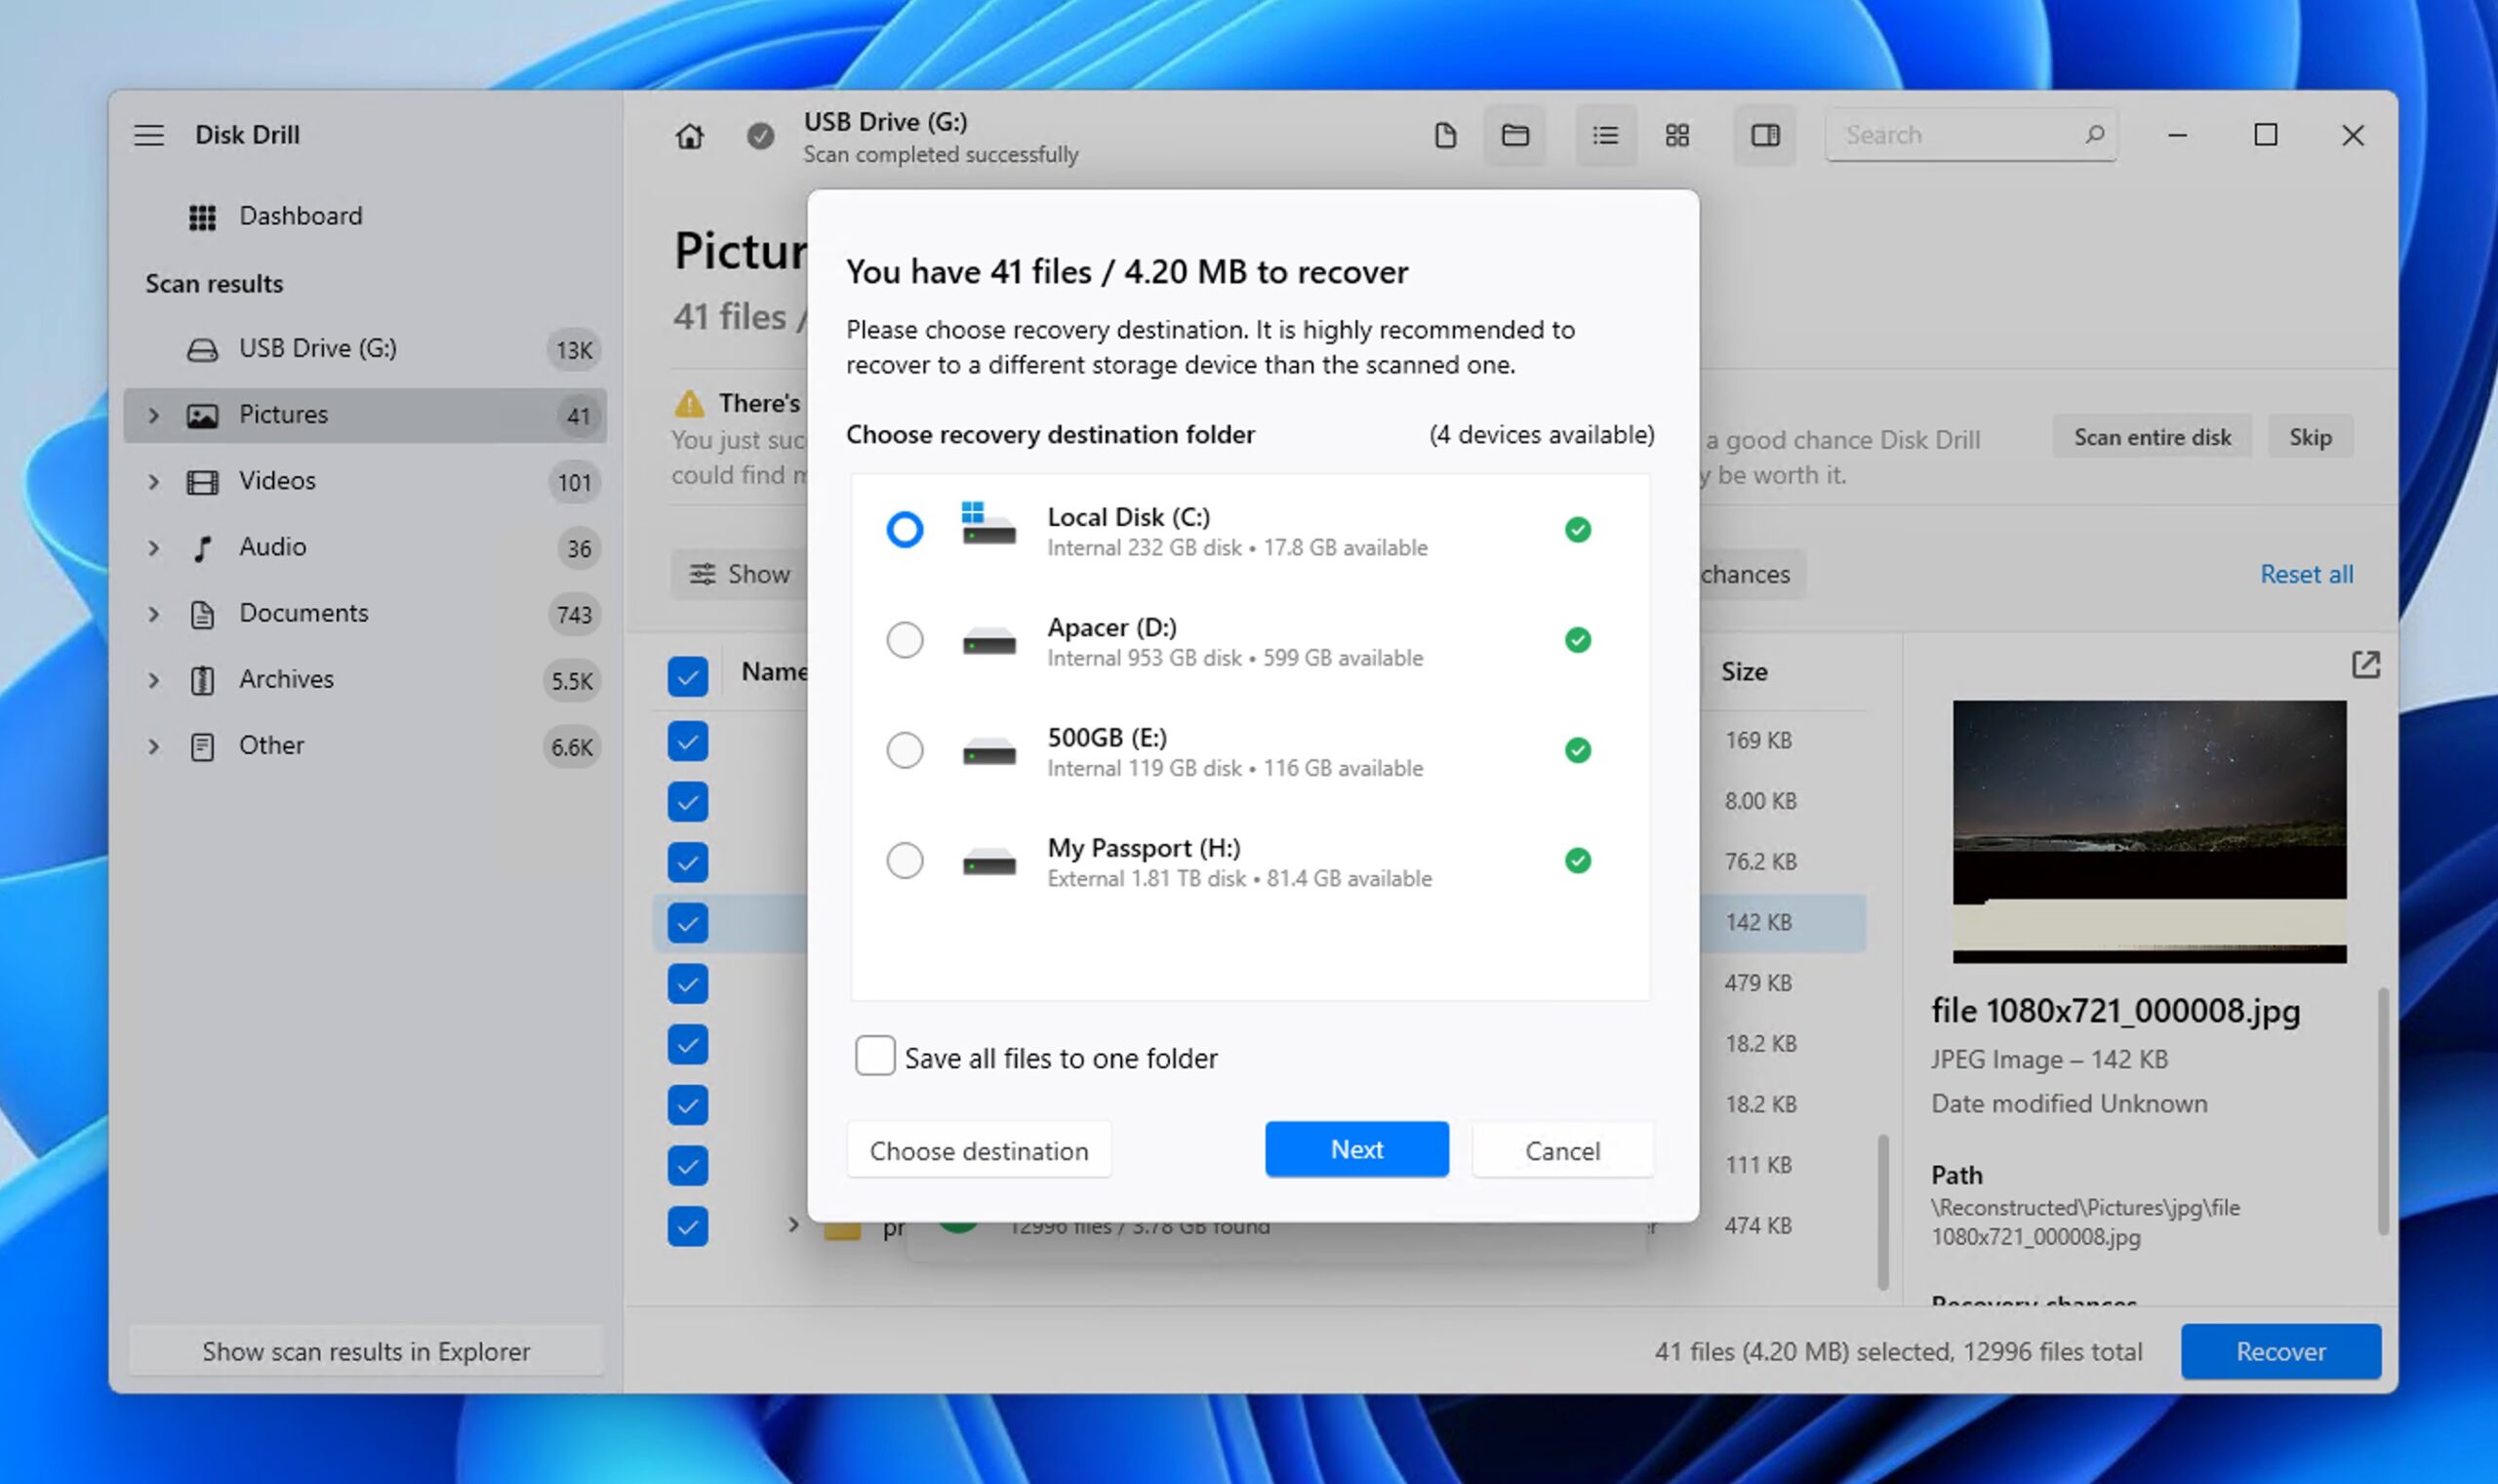Viewport: 2498px width, 1484px height.
Task: Select the list view icon
Action: click(x=1605, y=135)
